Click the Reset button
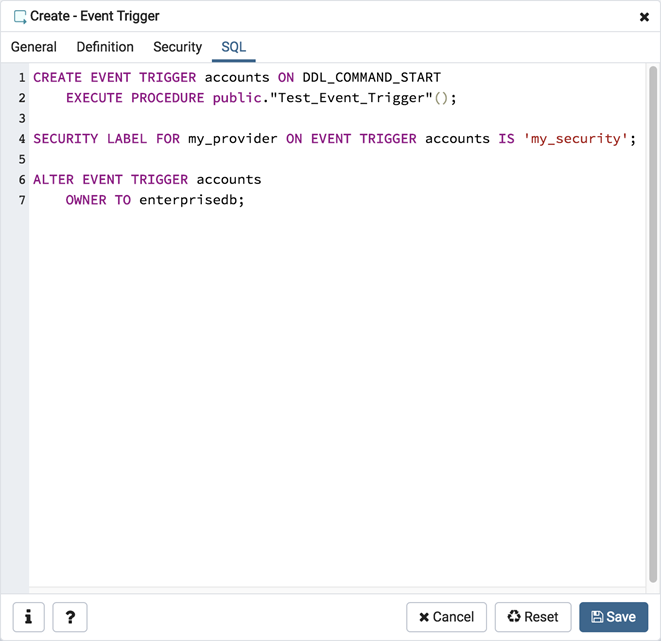This screenshot has width=661, height=641. [533, 617]
